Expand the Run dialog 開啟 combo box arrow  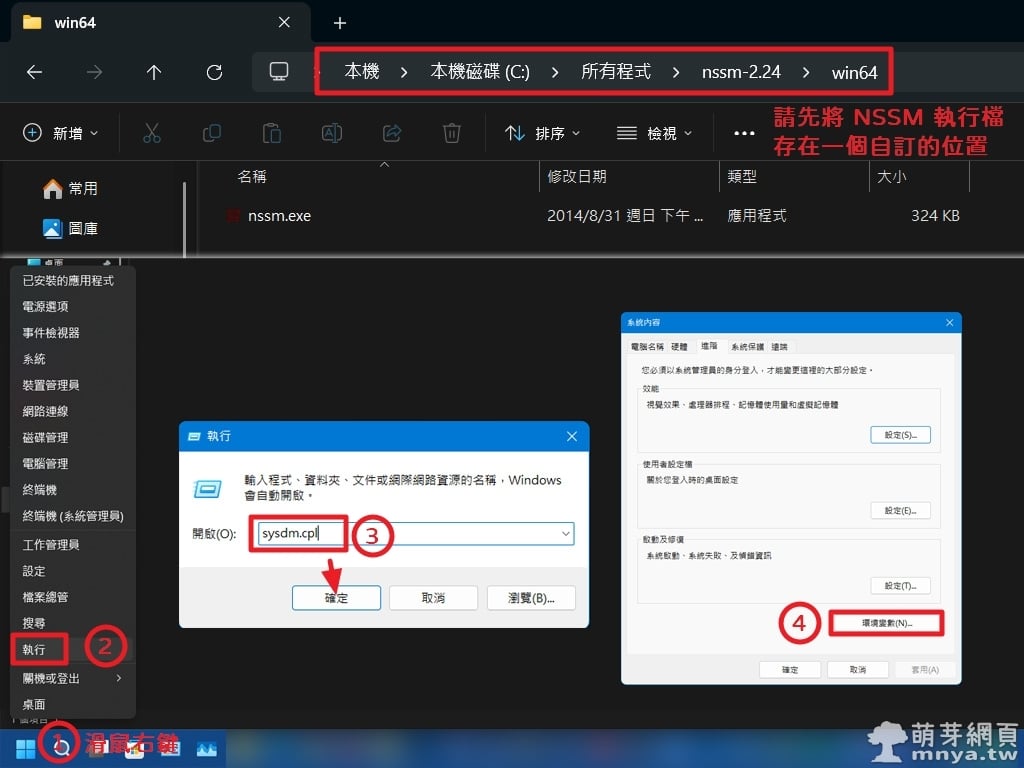[x=565, y=534]
